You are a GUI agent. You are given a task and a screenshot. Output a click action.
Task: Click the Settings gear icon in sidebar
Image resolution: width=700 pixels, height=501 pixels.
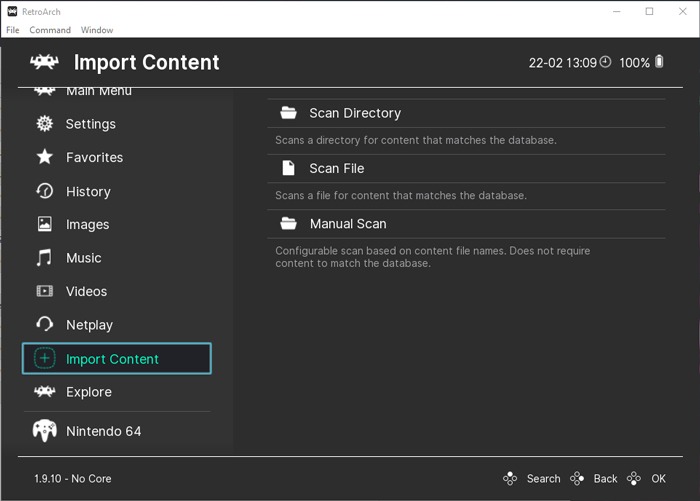[45, 124]
